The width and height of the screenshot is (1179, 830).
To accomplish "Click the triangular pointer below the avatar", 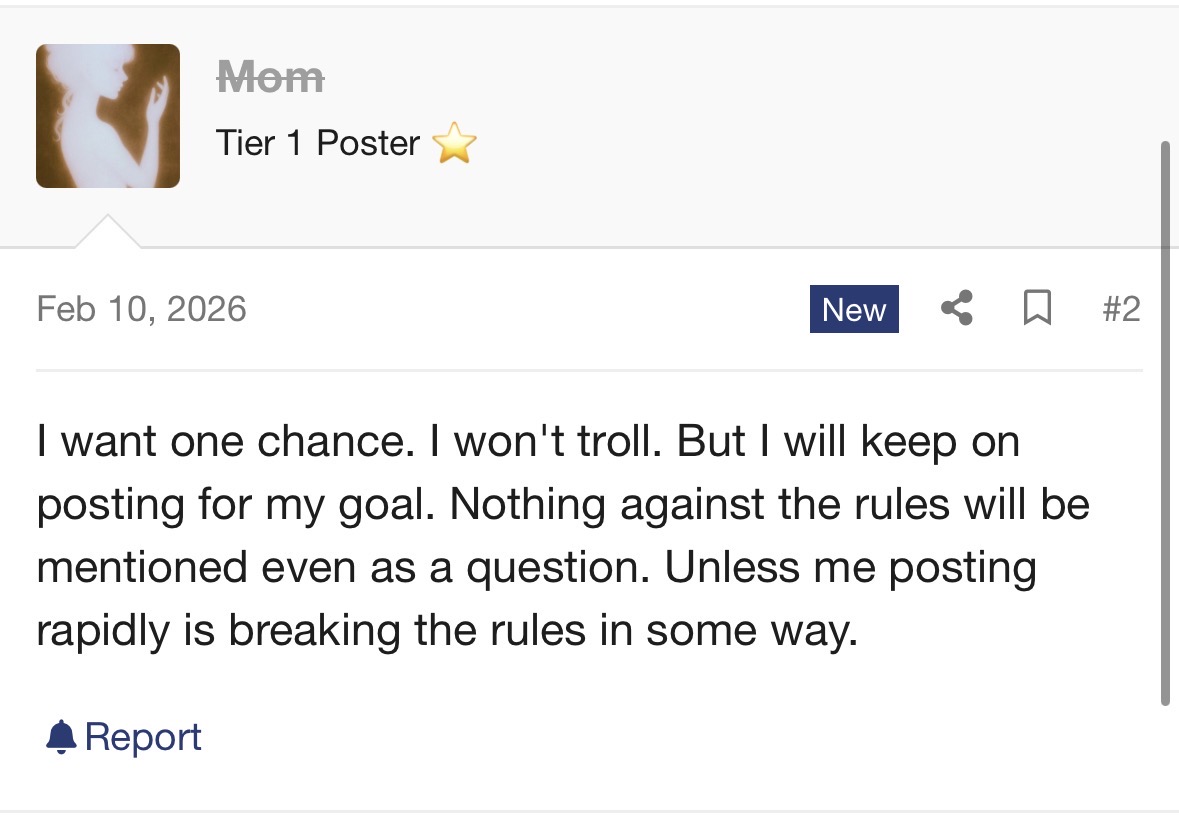I will click(x=108, y=233).
